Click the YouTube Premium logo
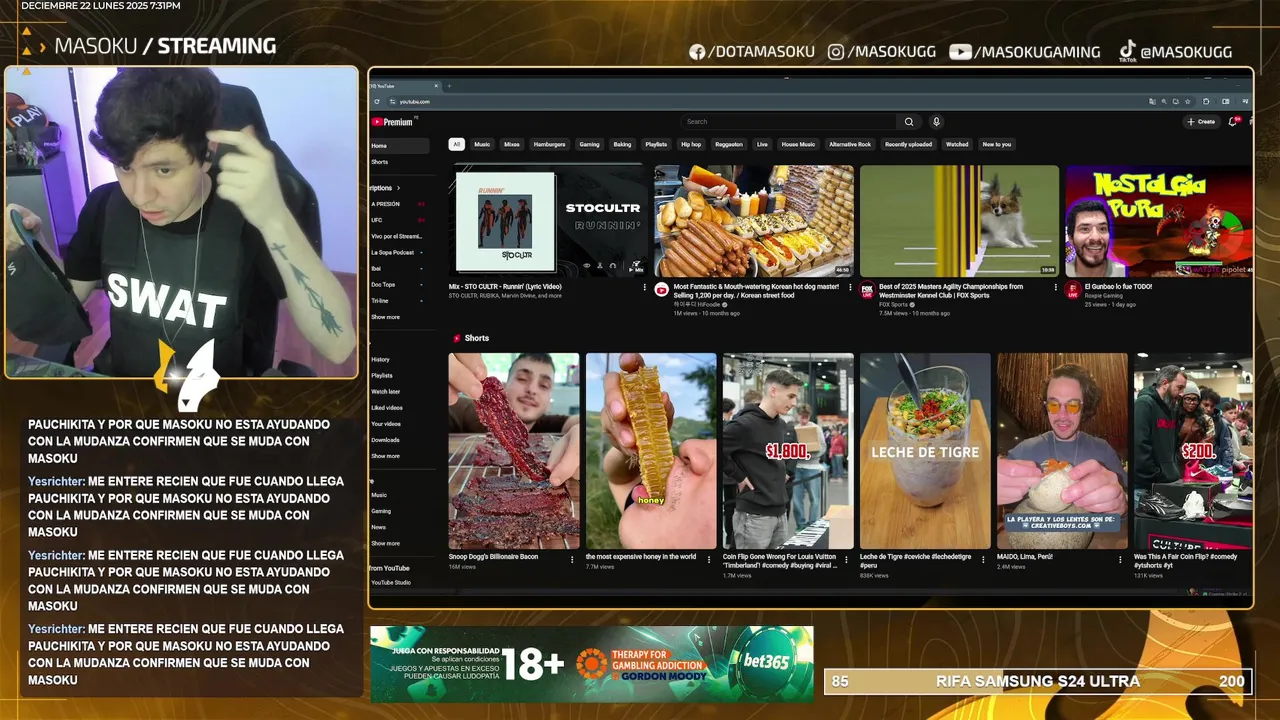Viewport: 1280px width, 720px height. [392, 122]
